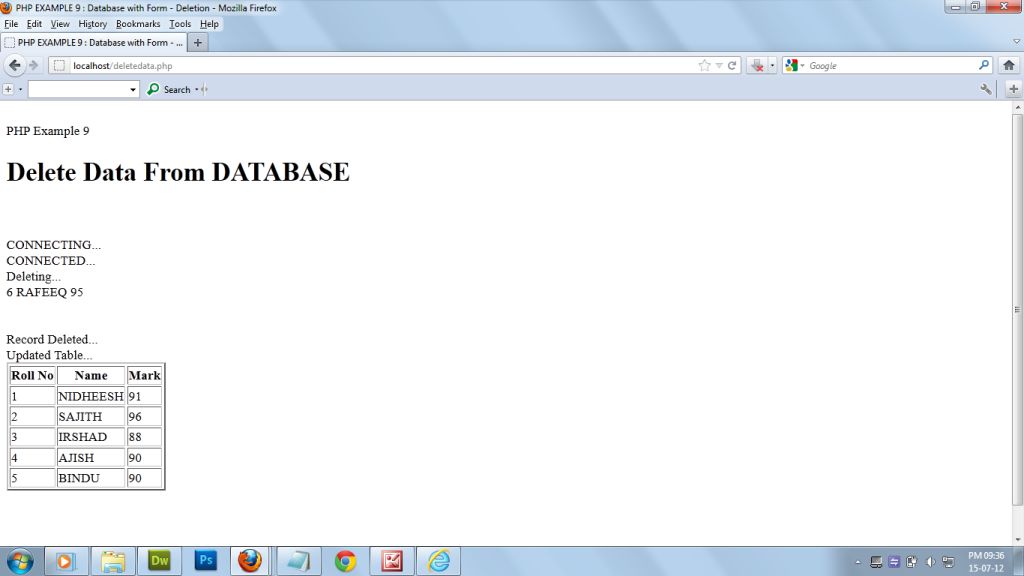1024x576 pixels.
Task: Show hidden system tray icons
Action: tap(857, 562)
